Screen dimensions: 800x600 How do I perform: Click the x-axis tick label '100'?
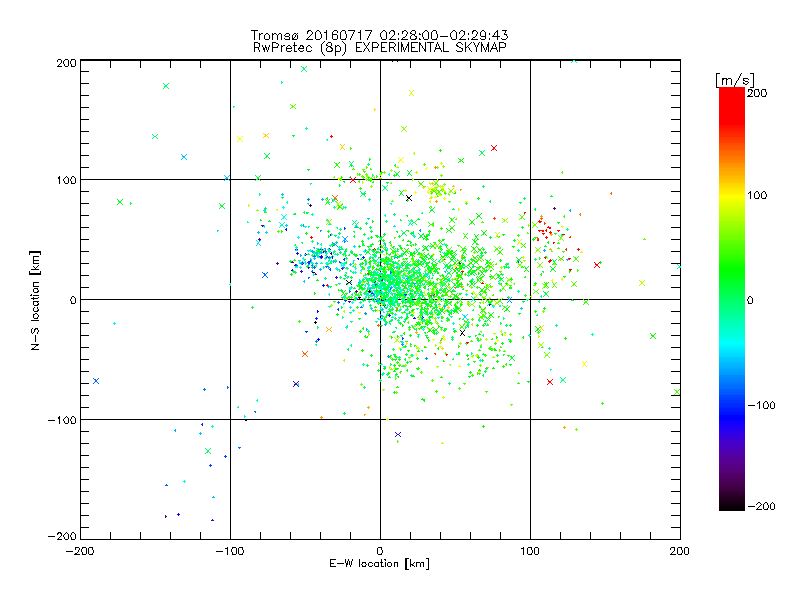pos(530,551)
